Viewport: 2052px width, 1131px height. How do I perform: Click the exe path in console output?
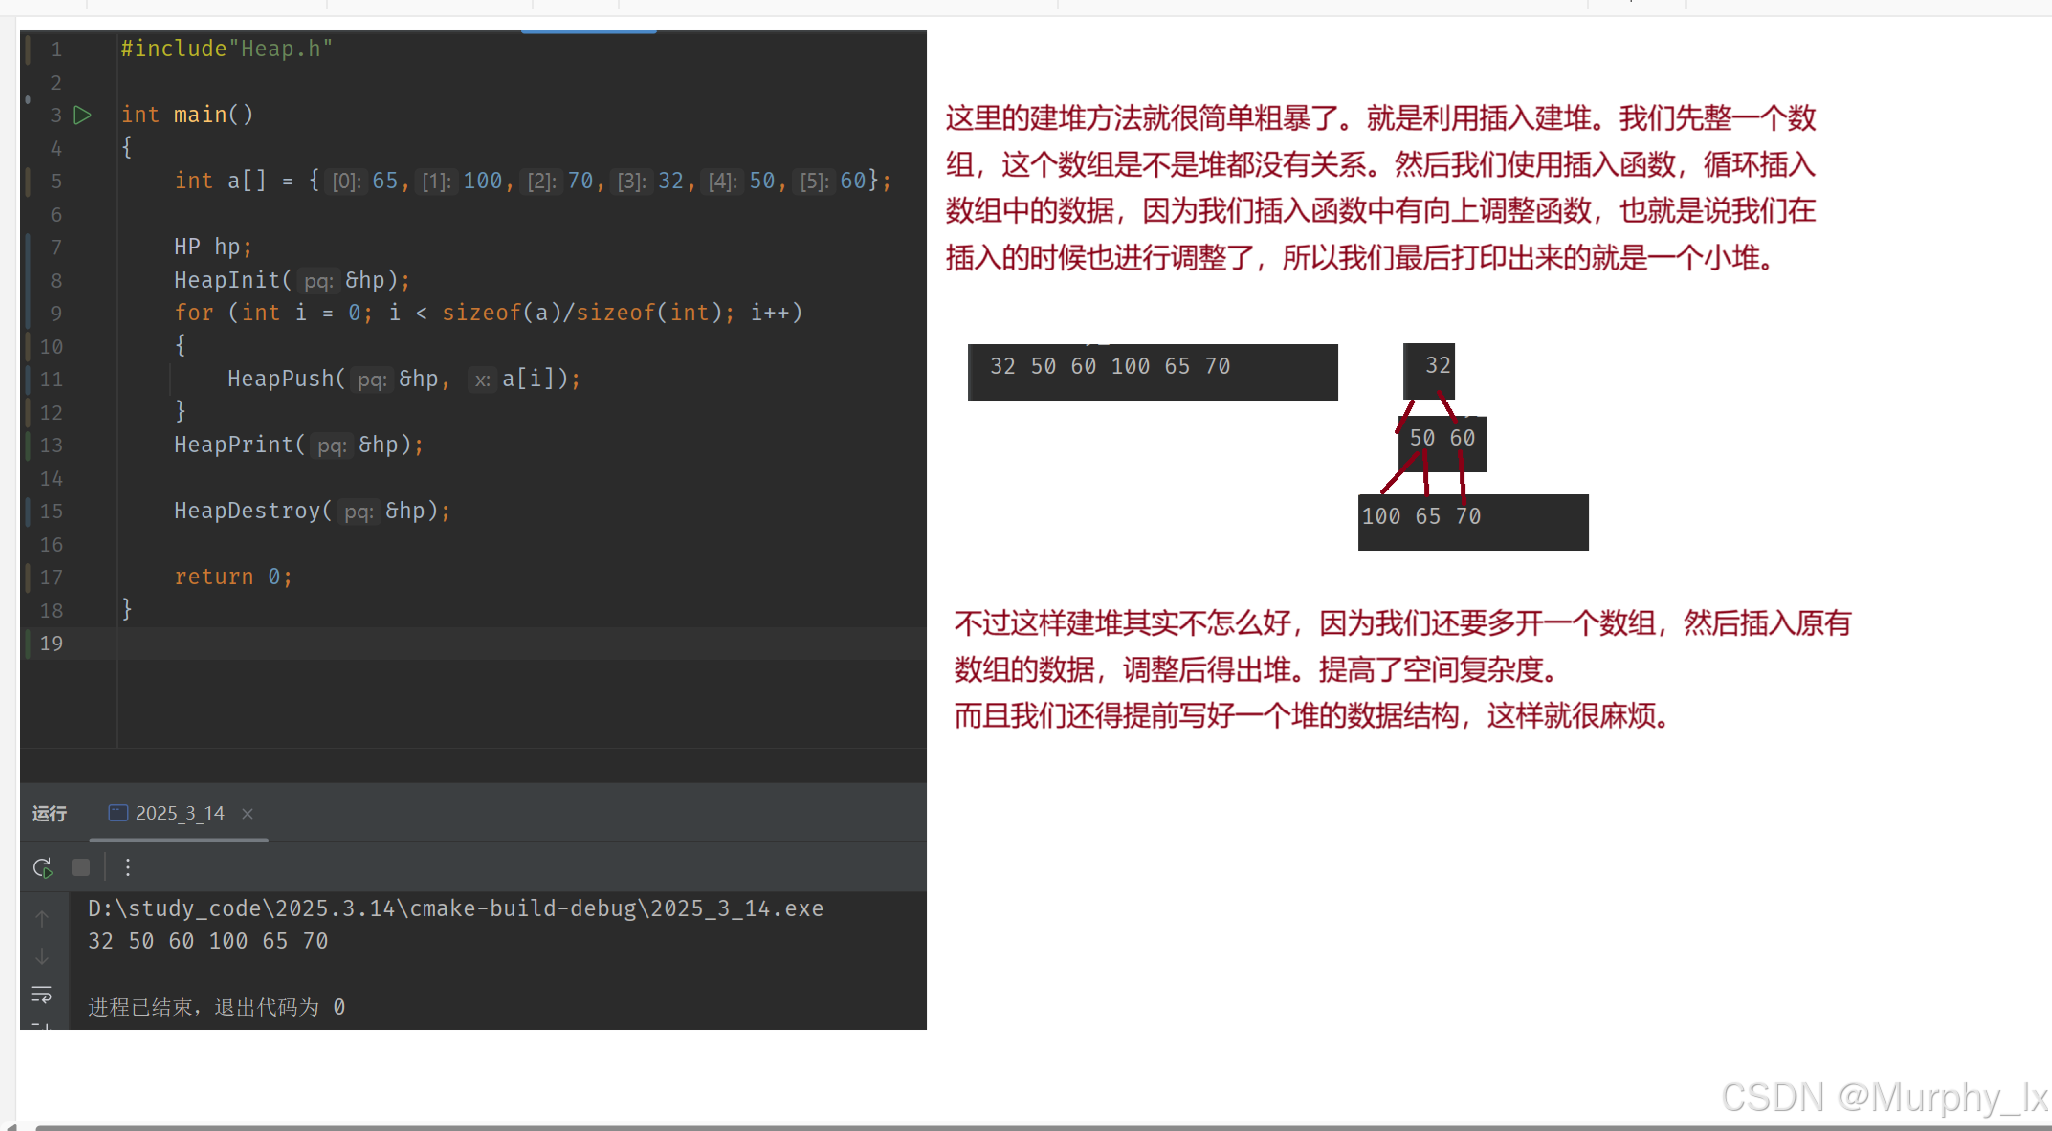(456, 909)
